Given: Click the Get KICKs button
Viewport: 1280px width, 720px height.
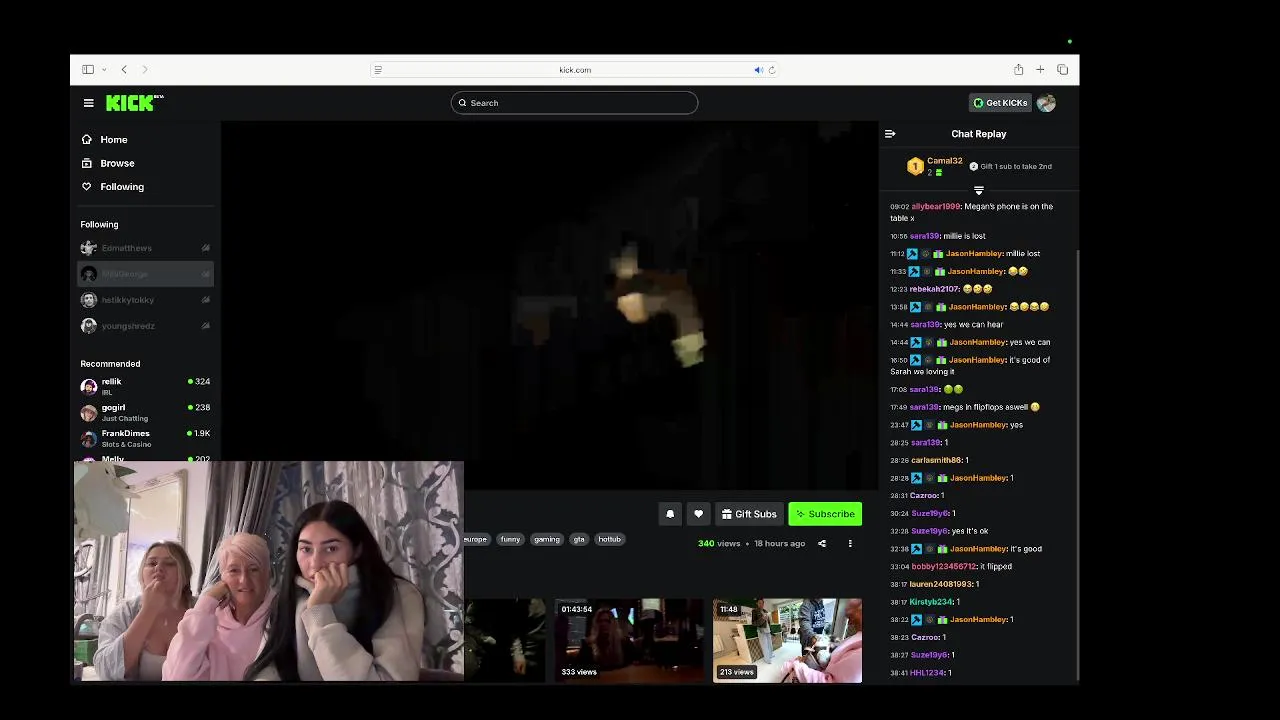Looking at the screenshot, I should coord(1000,103).
